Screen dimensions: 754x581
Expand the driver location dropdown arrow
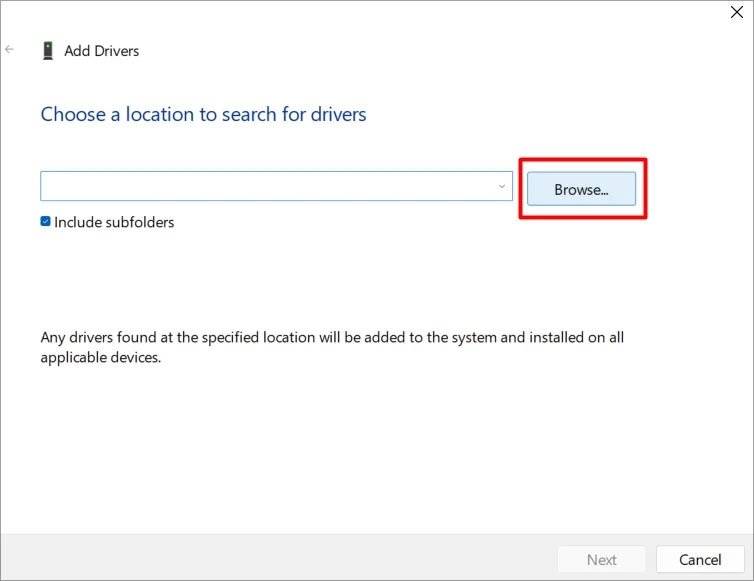click(x=501, y=186)
